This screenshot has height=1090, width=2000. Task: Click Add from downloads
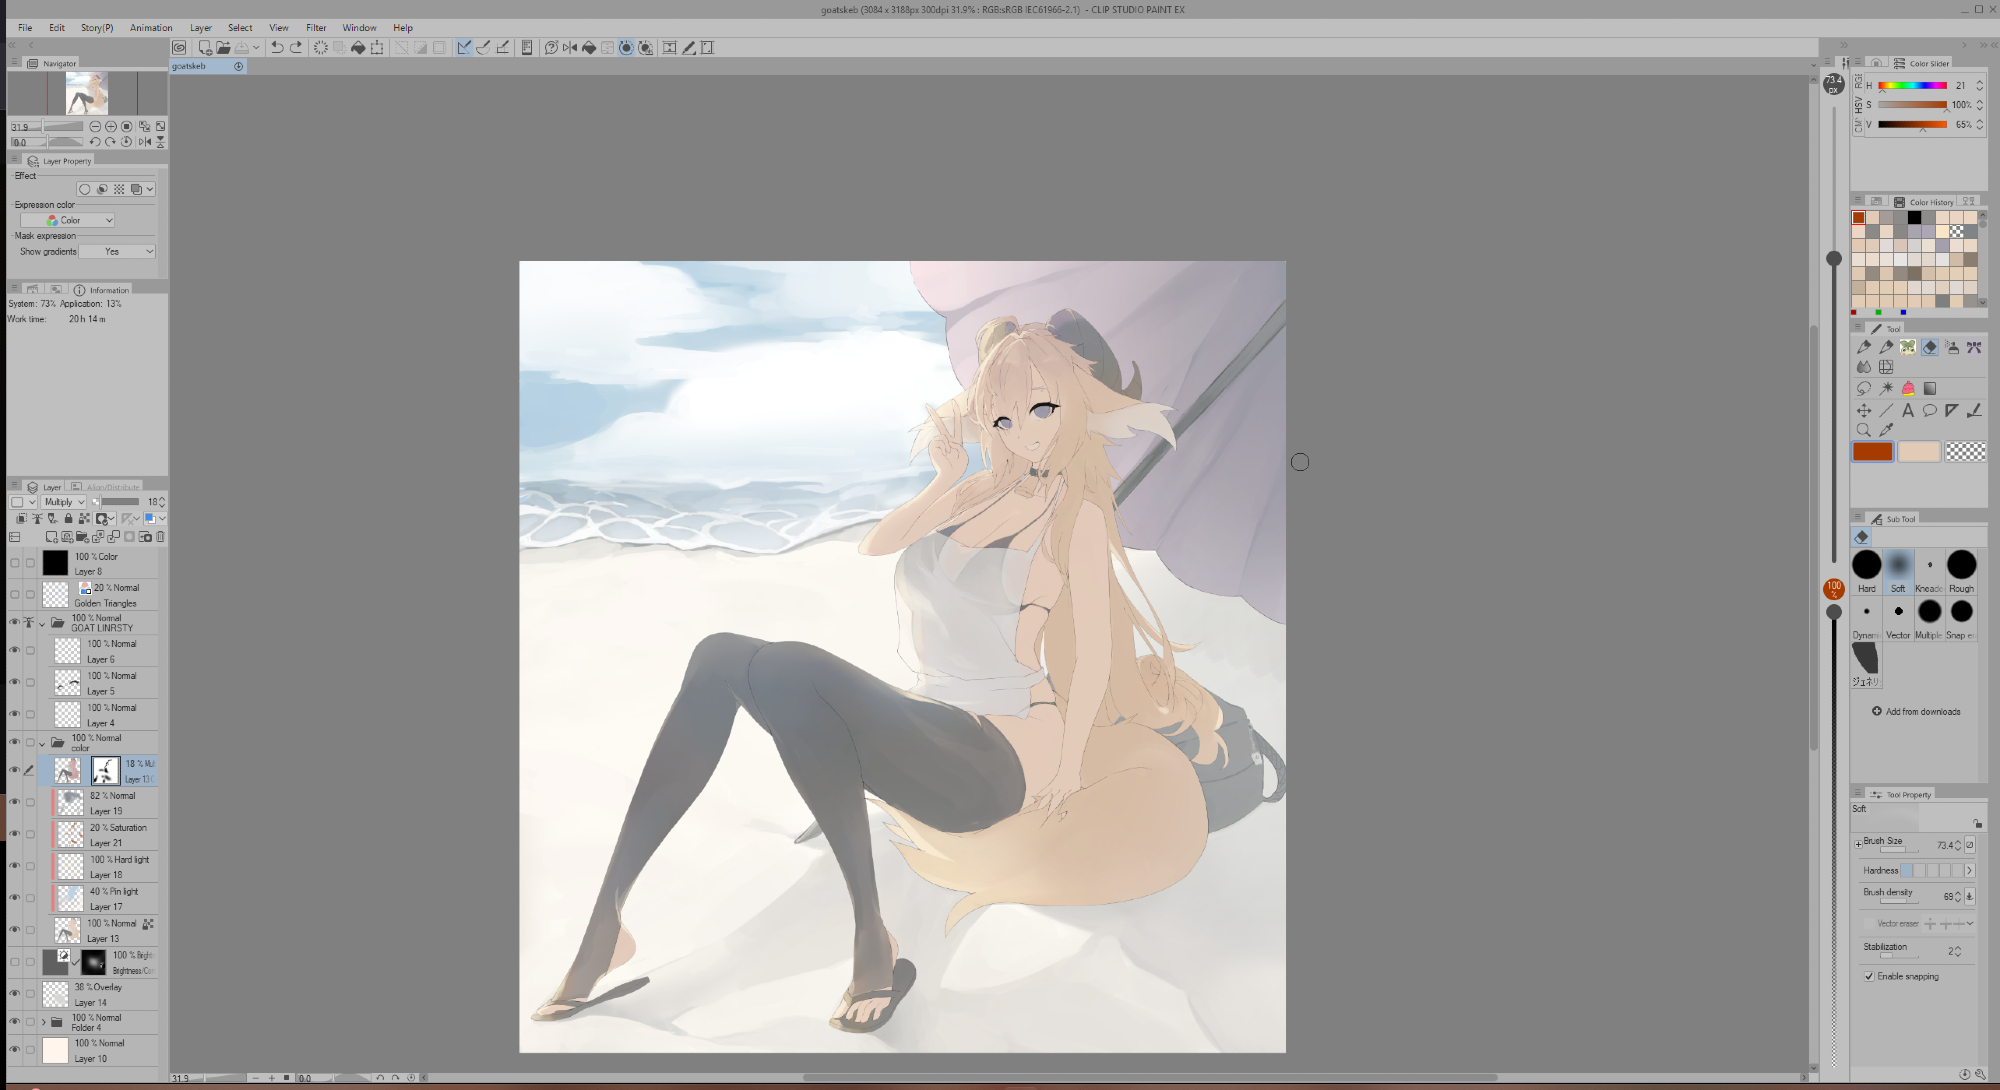click(1916, 711)
